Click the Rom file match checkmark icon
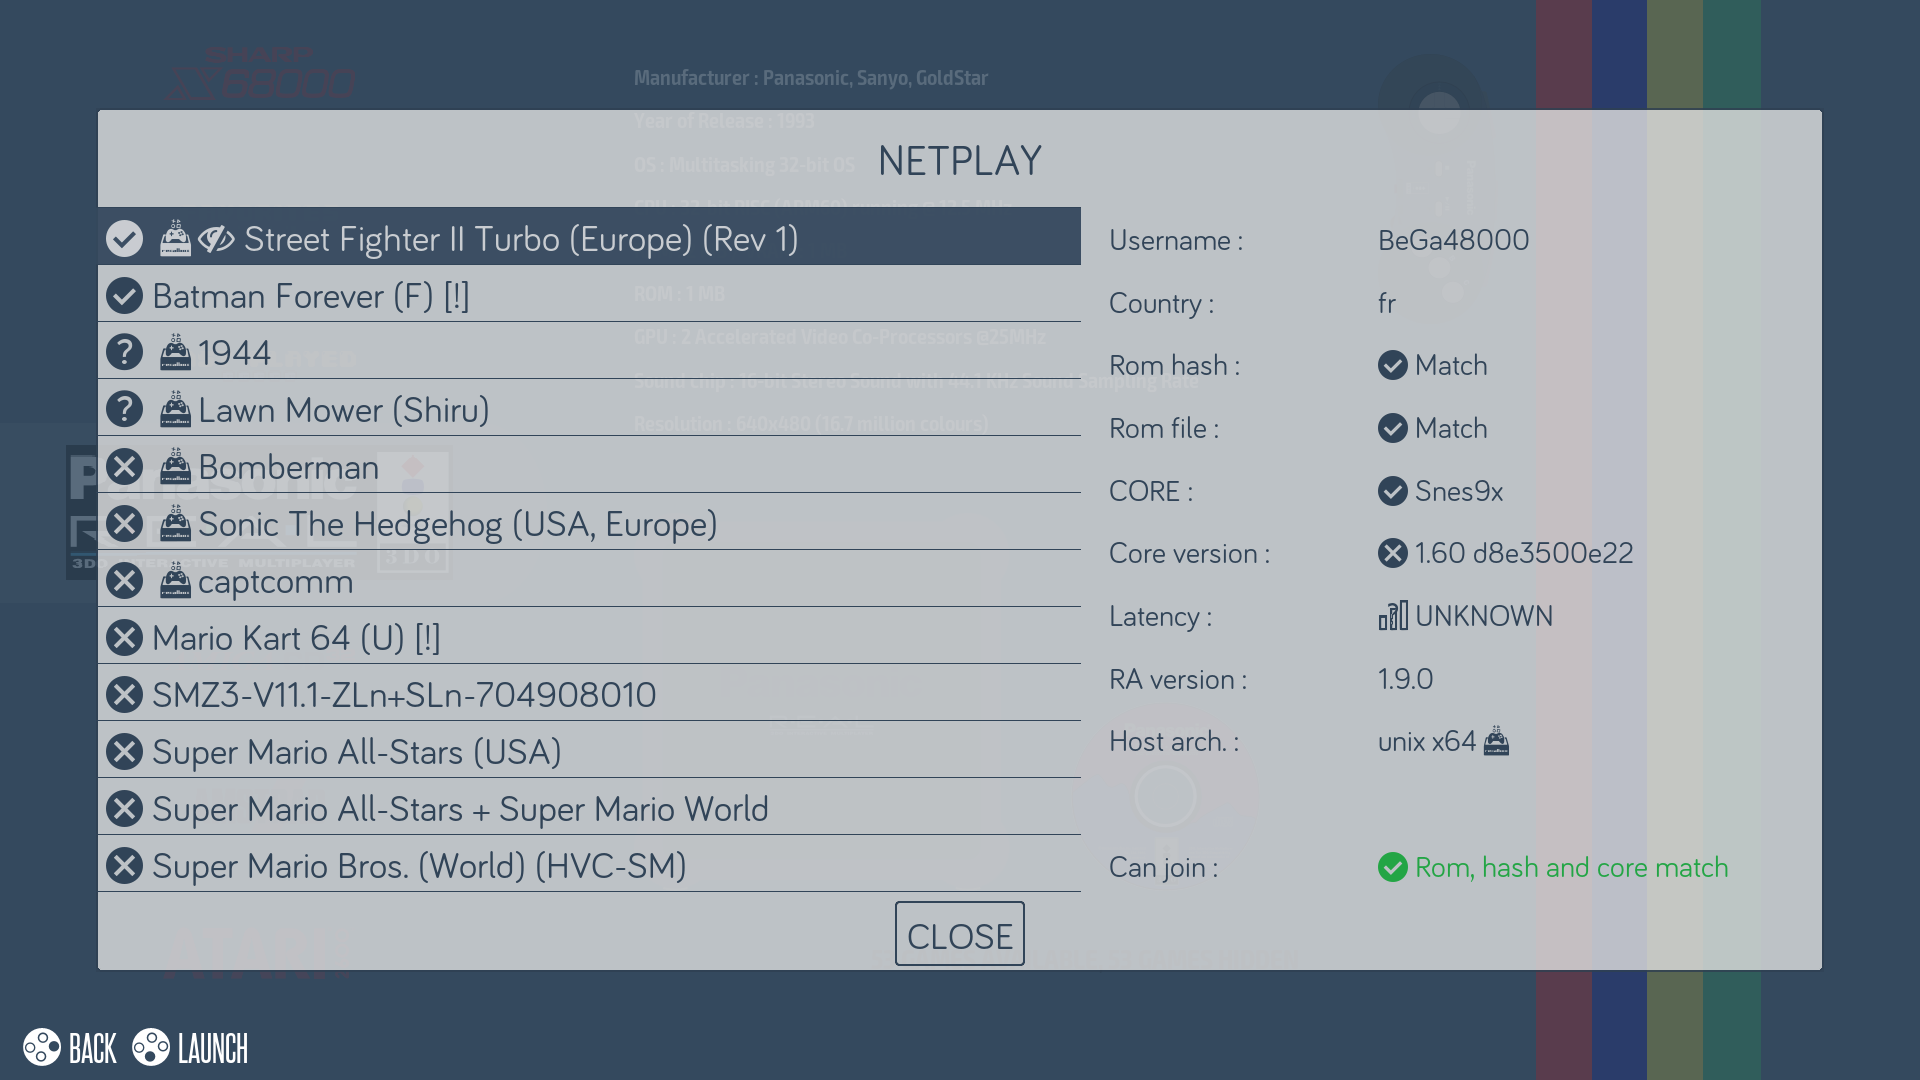The height and width of the screenshot is (1080, 1920). coord(1392,429)
